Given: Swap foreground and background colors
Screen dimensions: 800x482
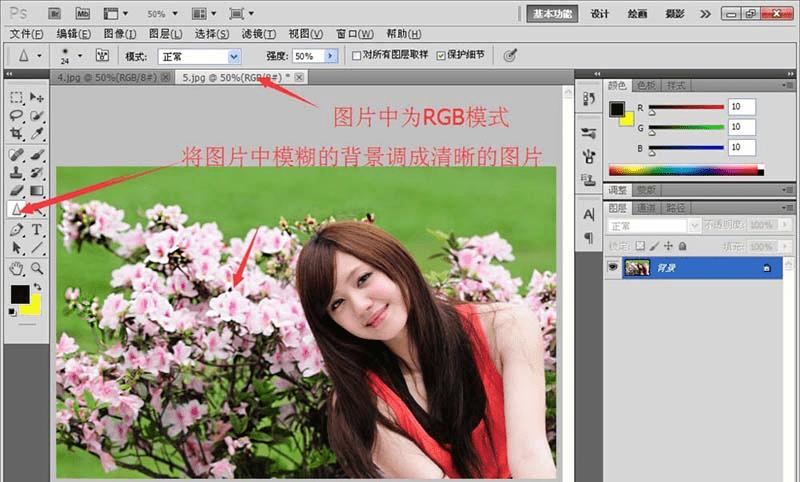Looking at the screenshot, I should [37, 287].
